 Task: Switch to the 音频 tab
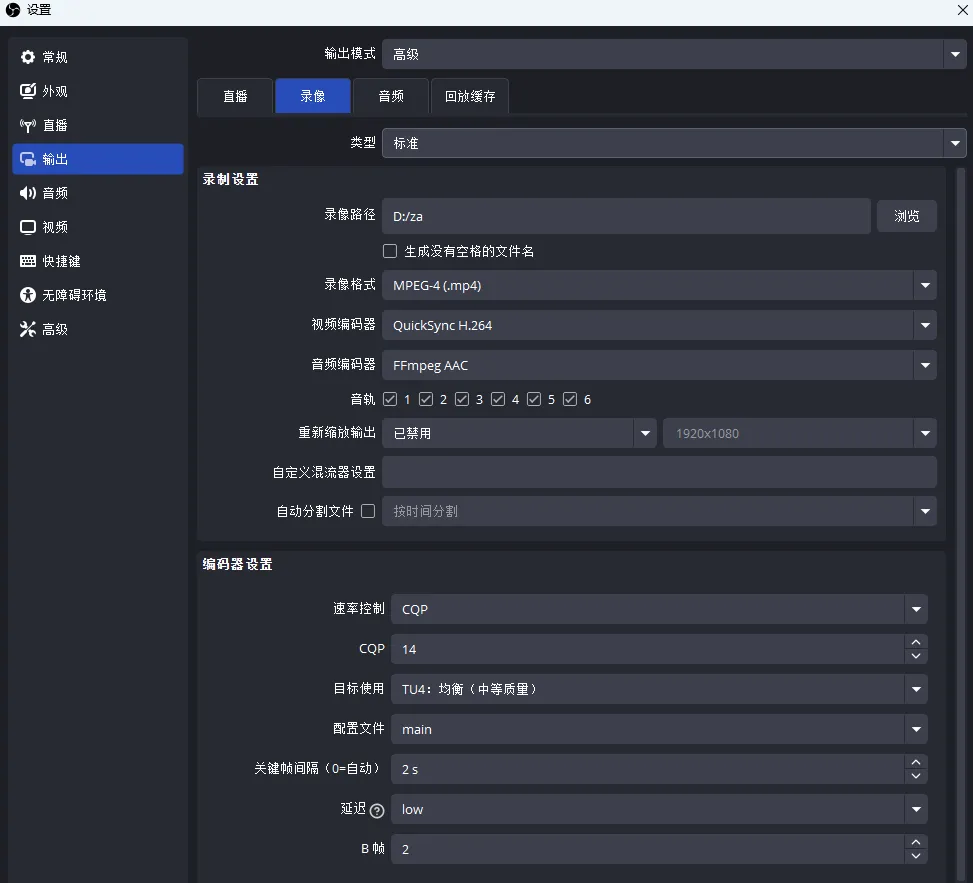[x=391, y=97]
